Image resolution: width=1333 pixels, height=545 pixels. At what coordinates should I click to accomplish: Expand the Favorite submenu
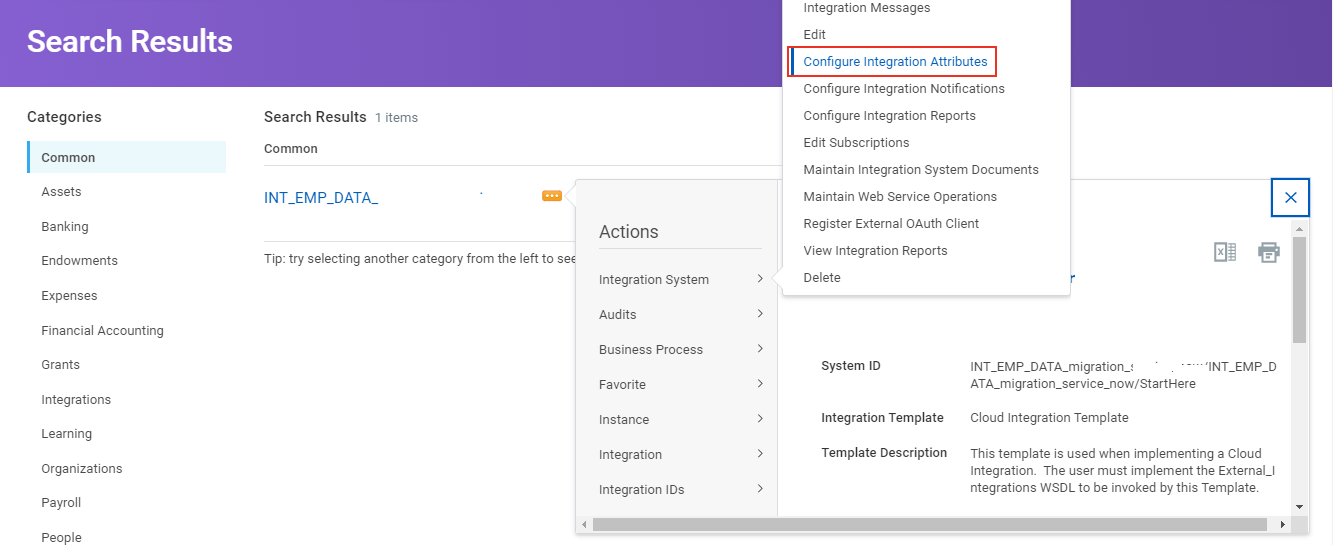point(680,385)
